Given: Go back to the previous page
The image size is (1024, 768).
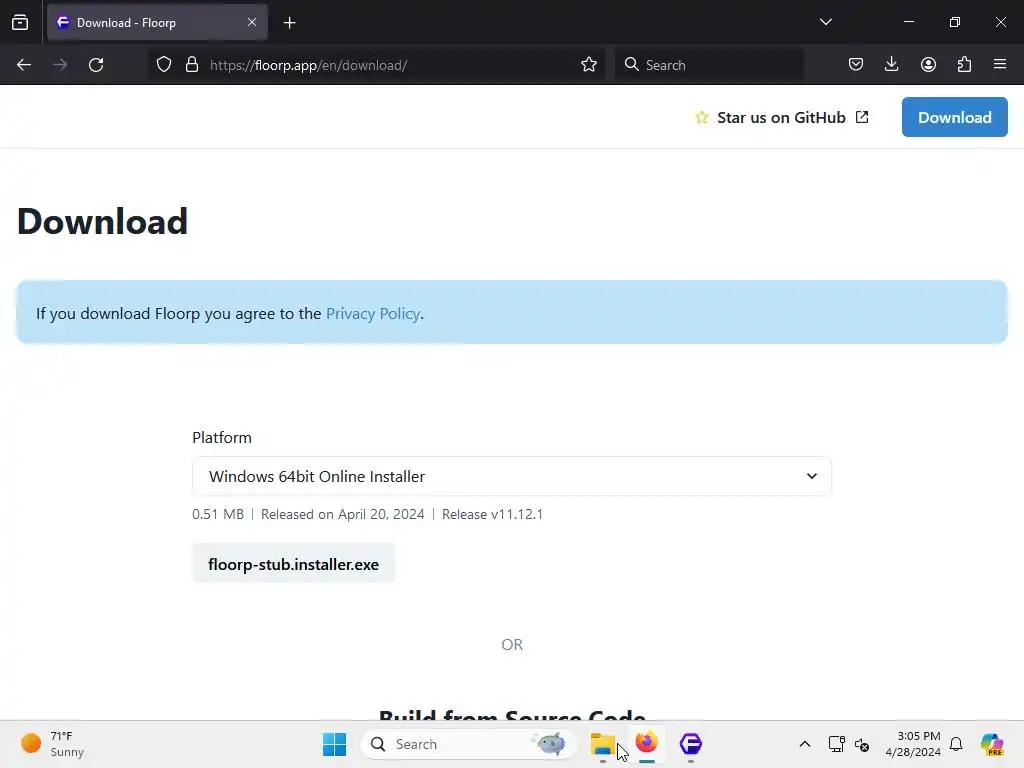Looking at the screenshot, I should coord(24,65).
